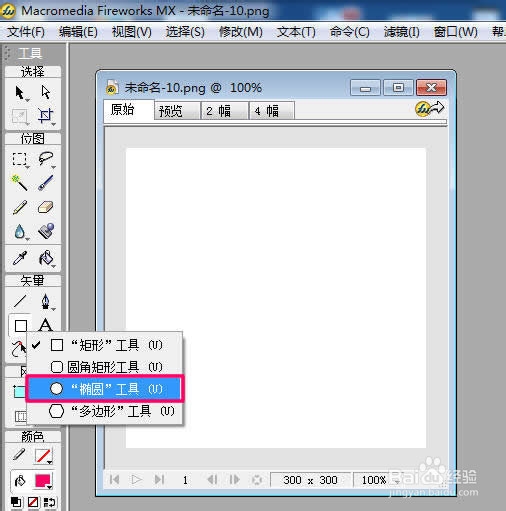This screenshot has width=506, height=511.
Task: Maximize the 未命名-10.png document window
Action: click(x=398, y=88)
